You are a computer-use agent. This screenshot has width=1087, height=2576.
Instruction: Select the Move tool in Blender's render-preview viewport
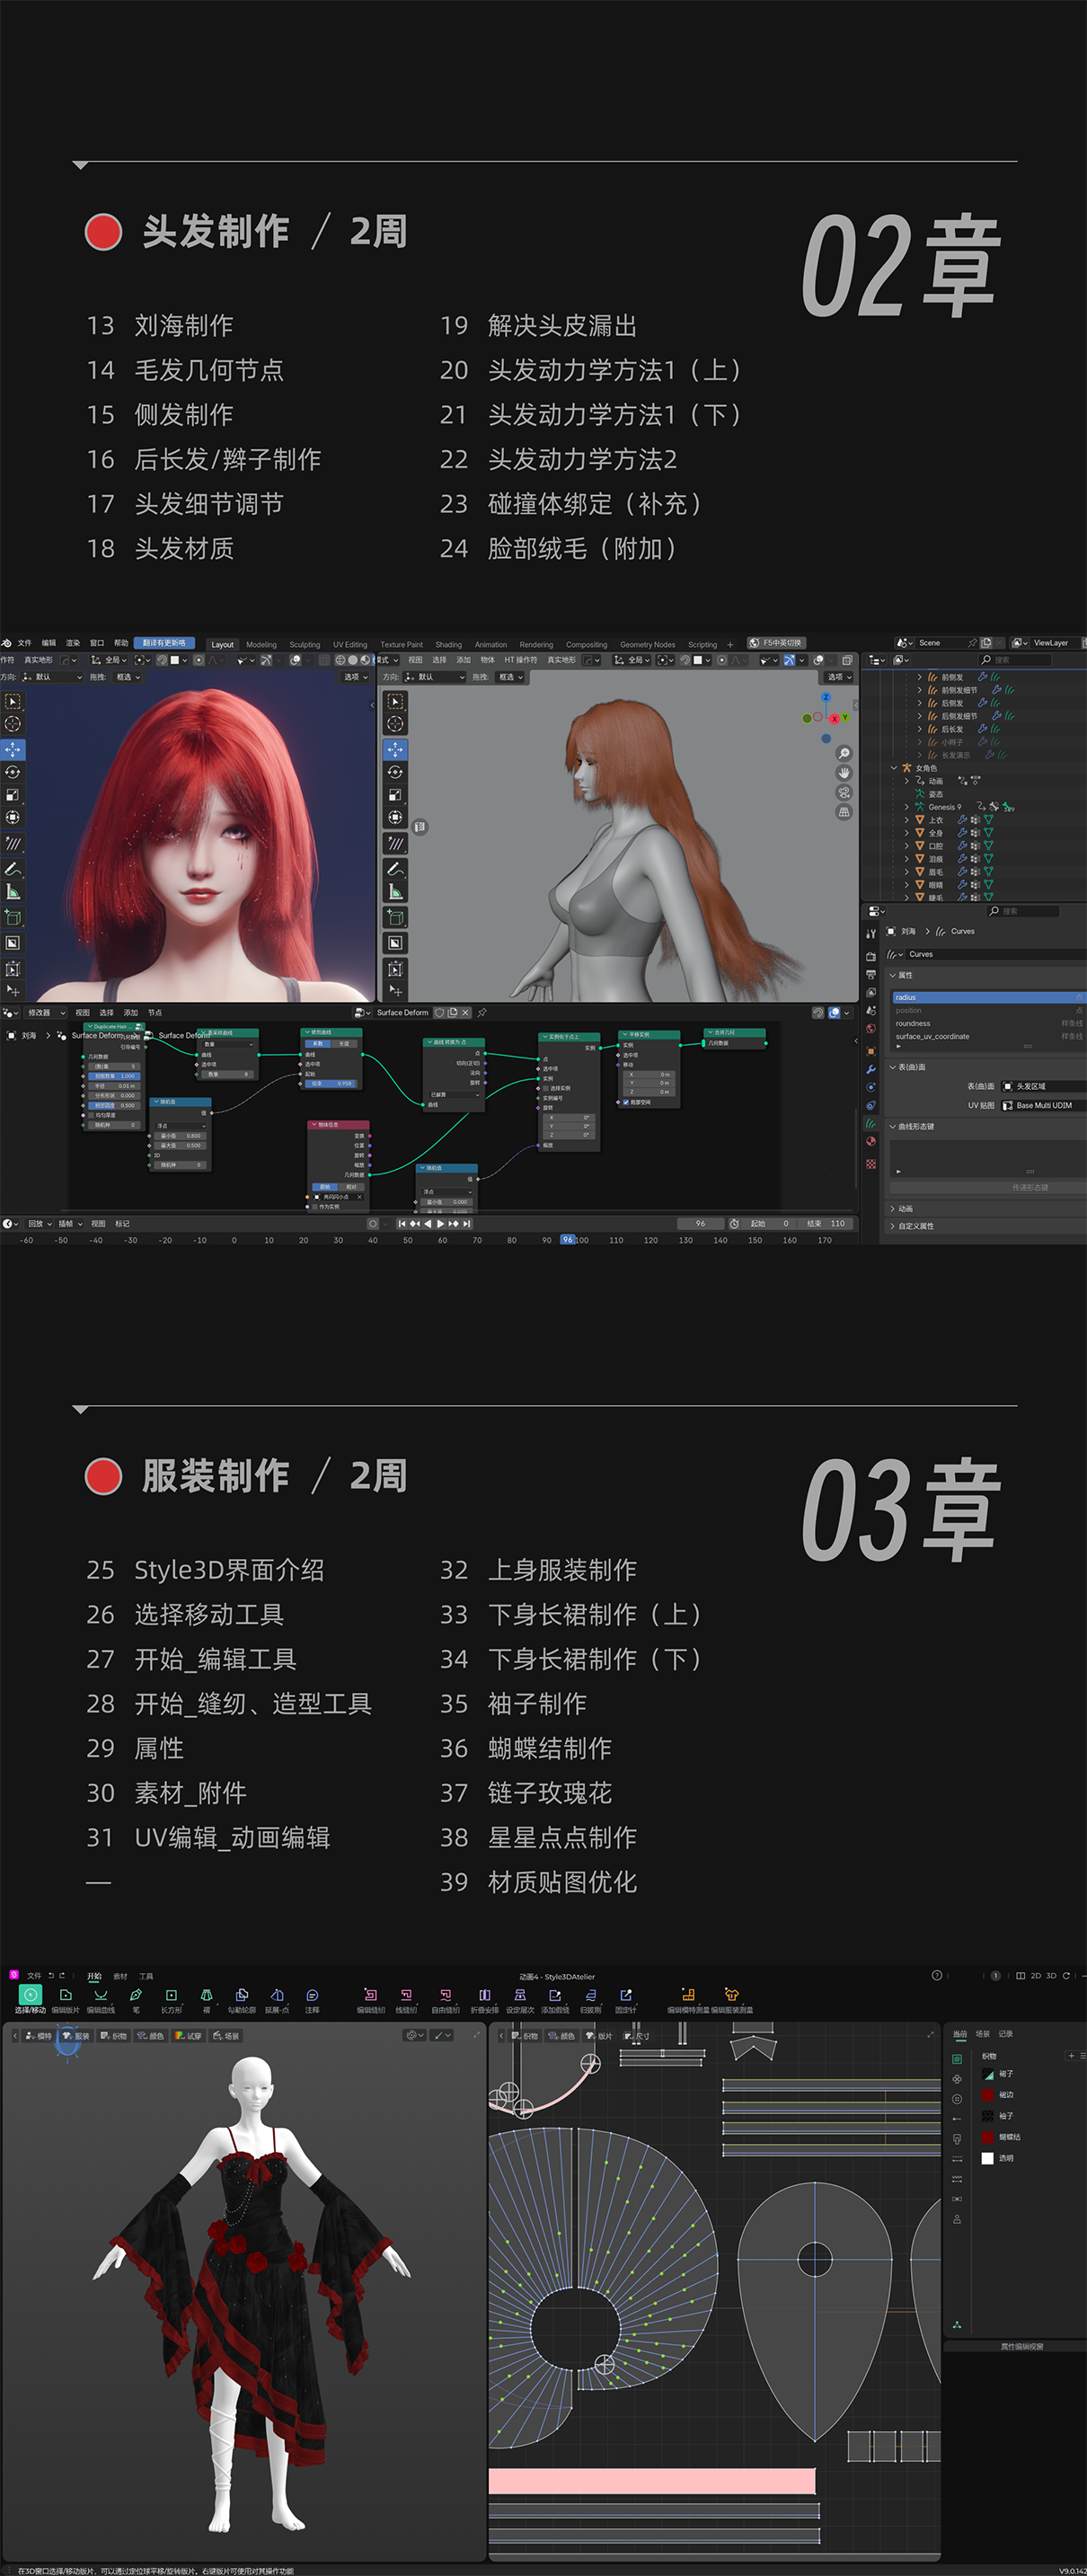pyautogui.click(x=13, y=749)
